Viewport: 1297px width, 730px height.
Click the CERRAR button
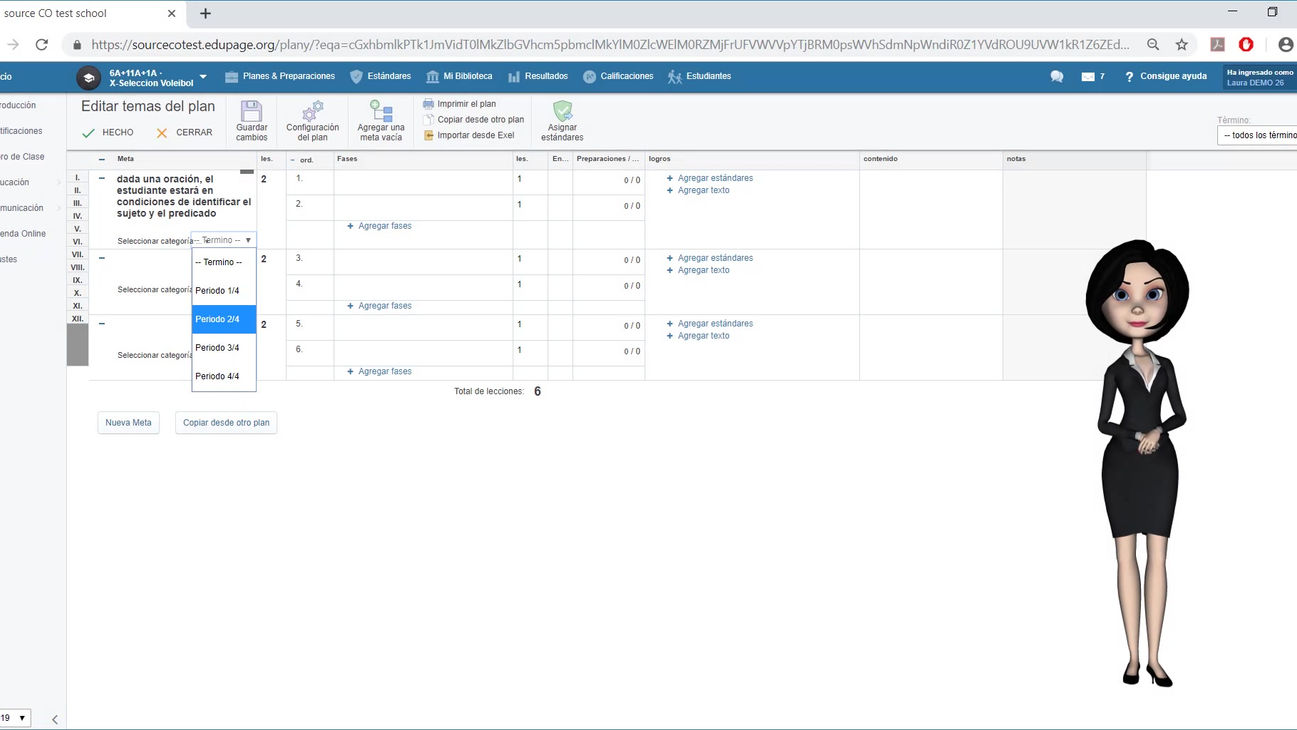[184, 132]
